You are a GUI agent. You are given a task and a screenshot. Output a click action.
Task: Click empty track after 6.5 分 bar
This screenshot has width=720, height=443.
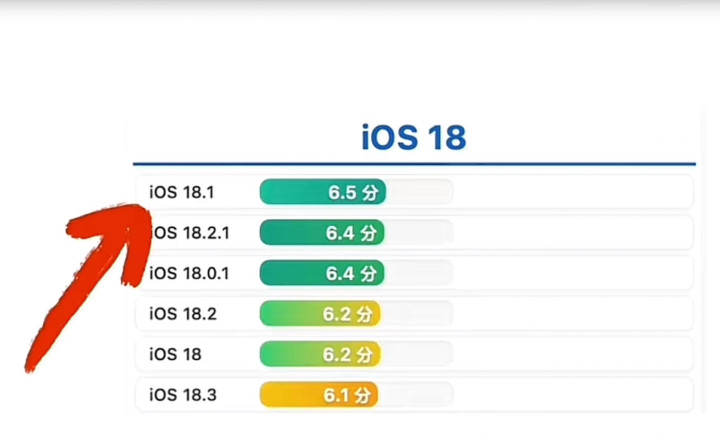point(419,192)
